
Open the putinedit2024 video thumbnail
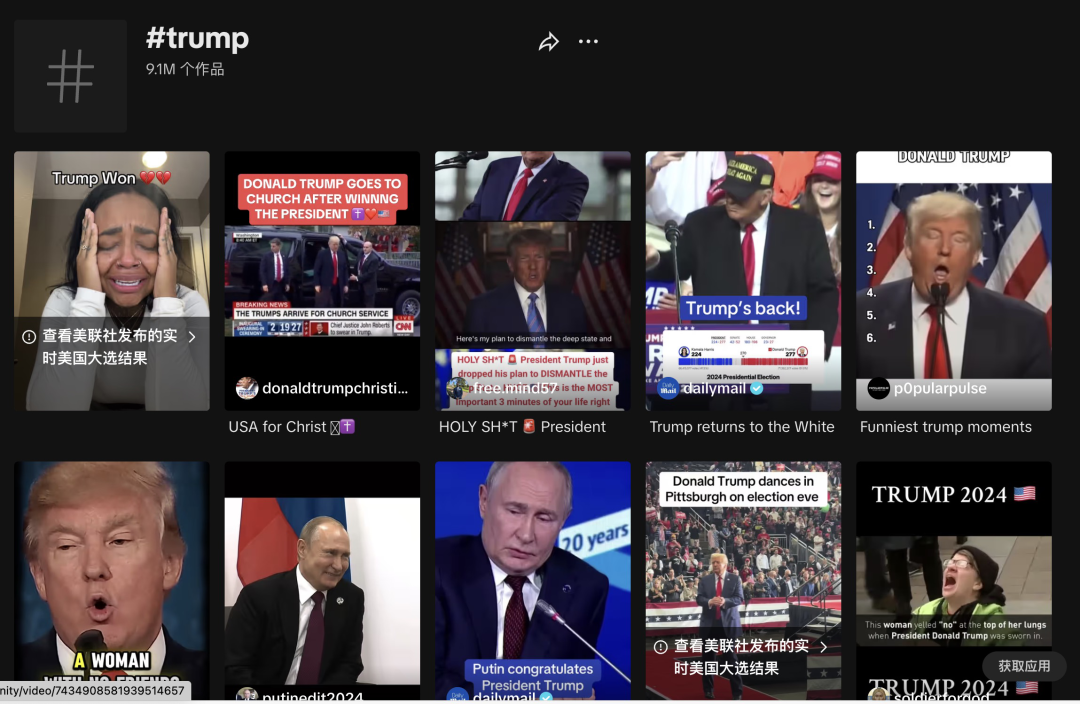point(322,580)
